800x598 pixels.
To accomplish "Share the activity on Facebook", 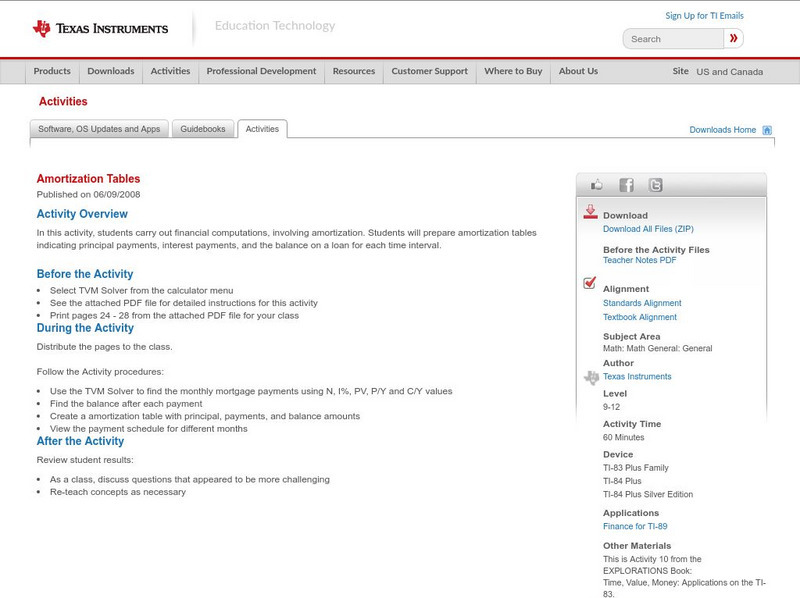I will click(626, 185).
